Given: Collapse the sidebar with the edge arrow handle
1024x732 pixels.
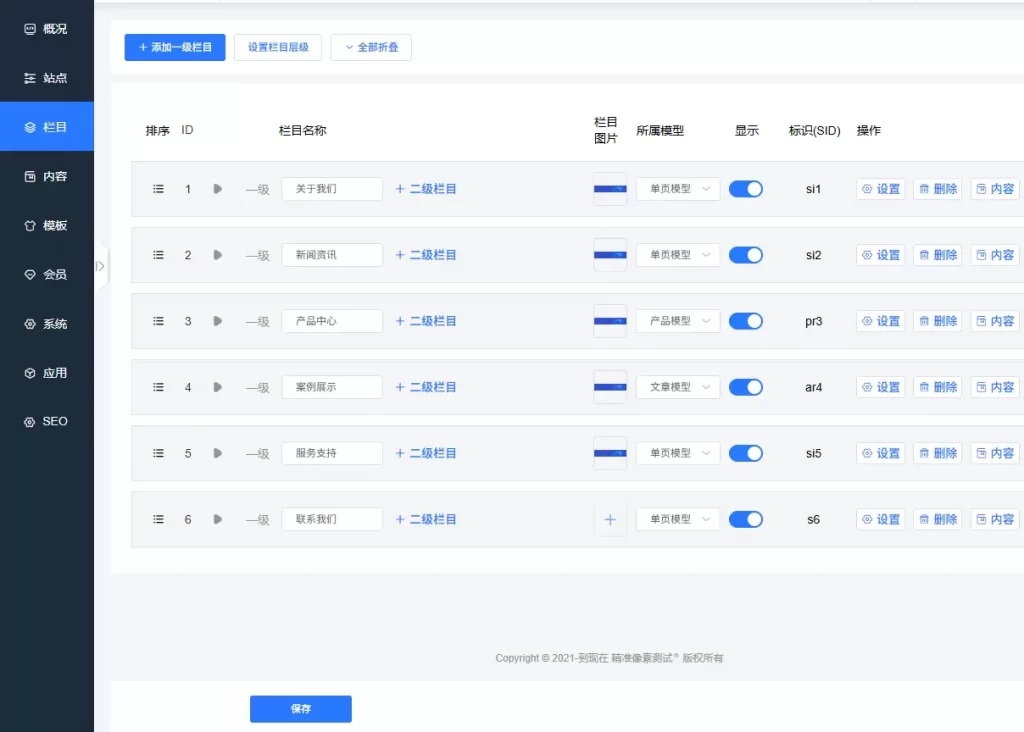Looking at the screenshot, I should pyautogui.click(x=100, y=266).
